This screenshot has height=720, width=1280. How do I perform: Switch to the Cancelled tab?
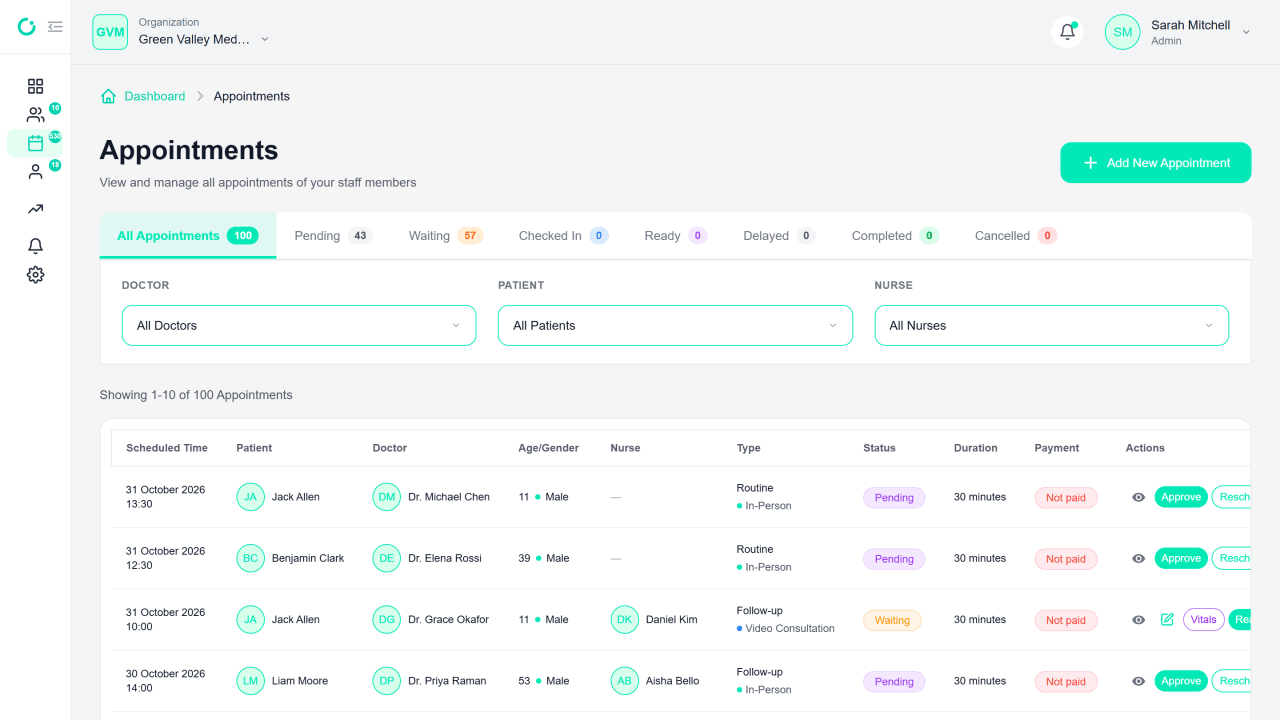[1015, 236]
